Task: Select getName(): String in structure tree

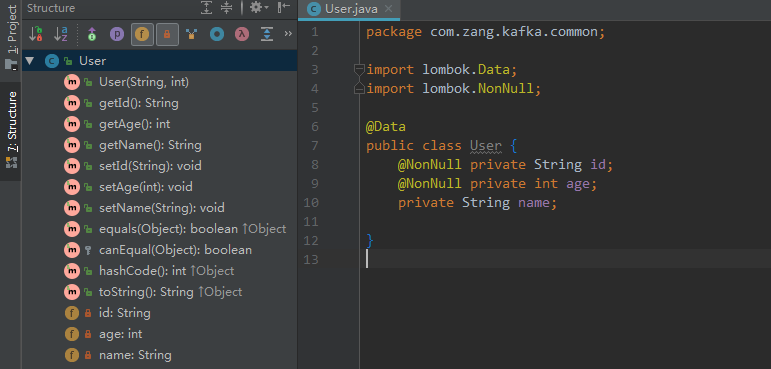Action: click(x=150, y=145)
